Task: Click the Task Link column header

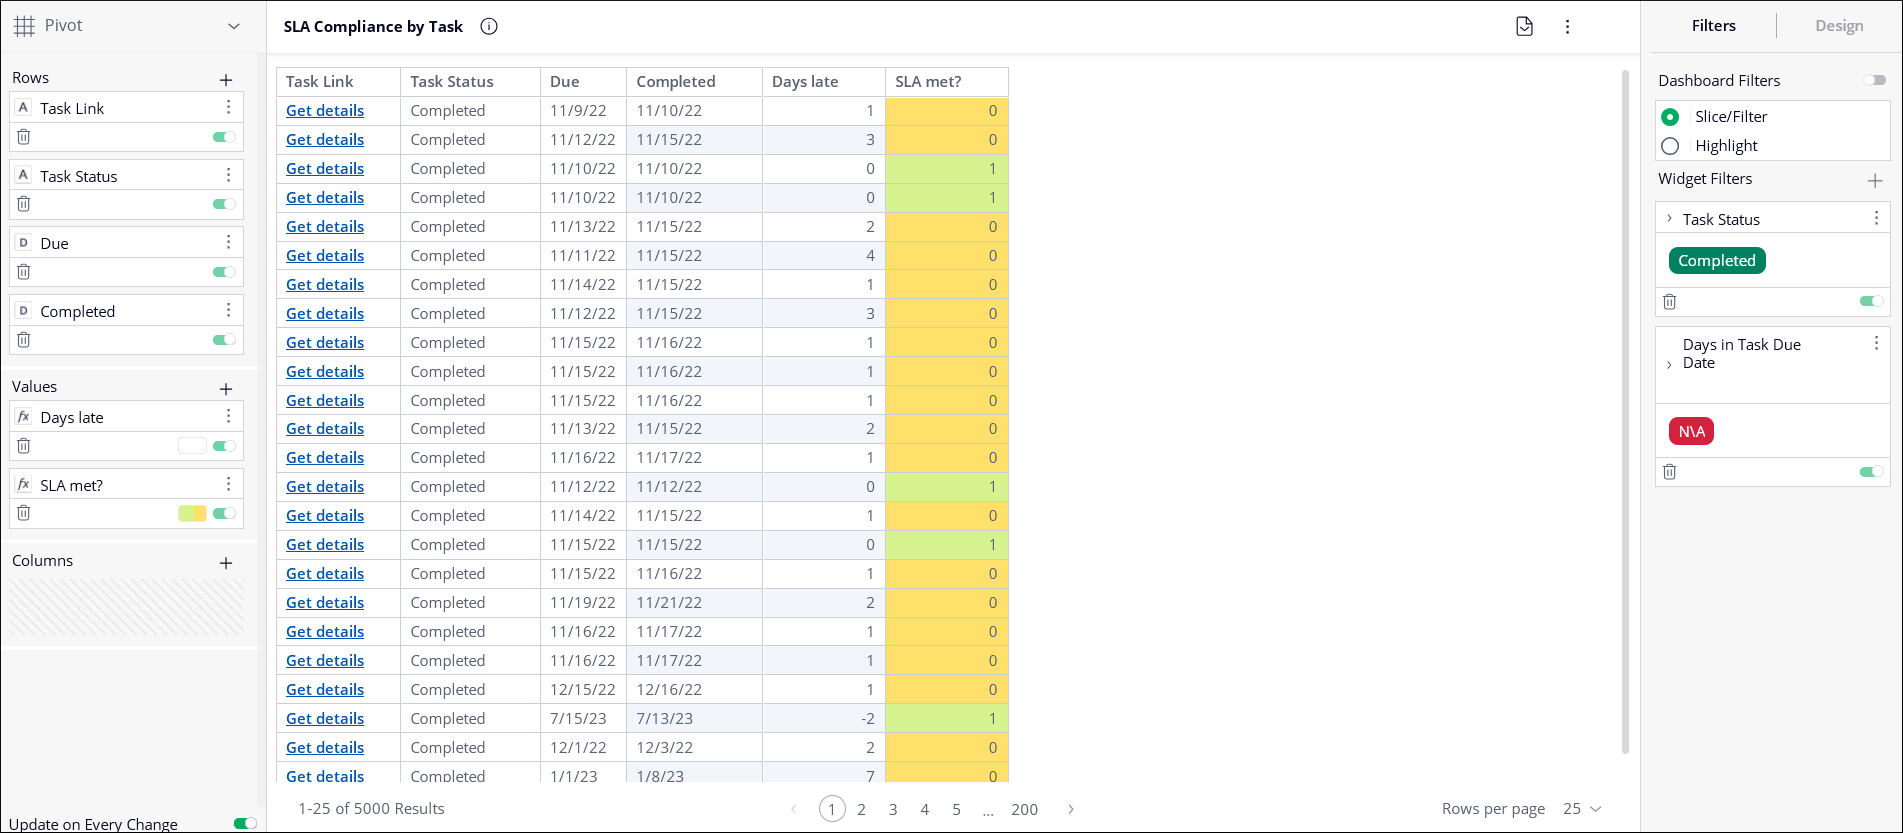Action: (x=339, y=82)
